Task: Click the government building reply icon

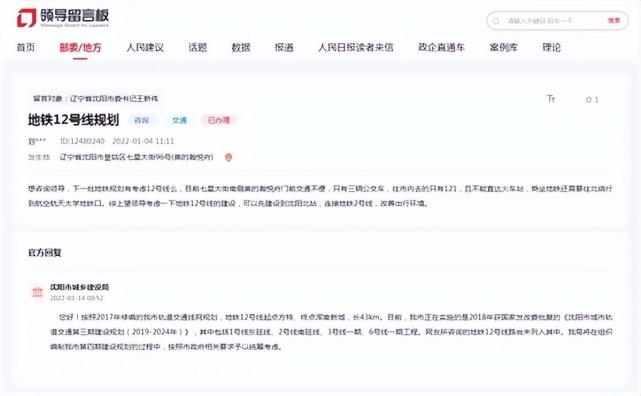Action: (x=38, y=292)
